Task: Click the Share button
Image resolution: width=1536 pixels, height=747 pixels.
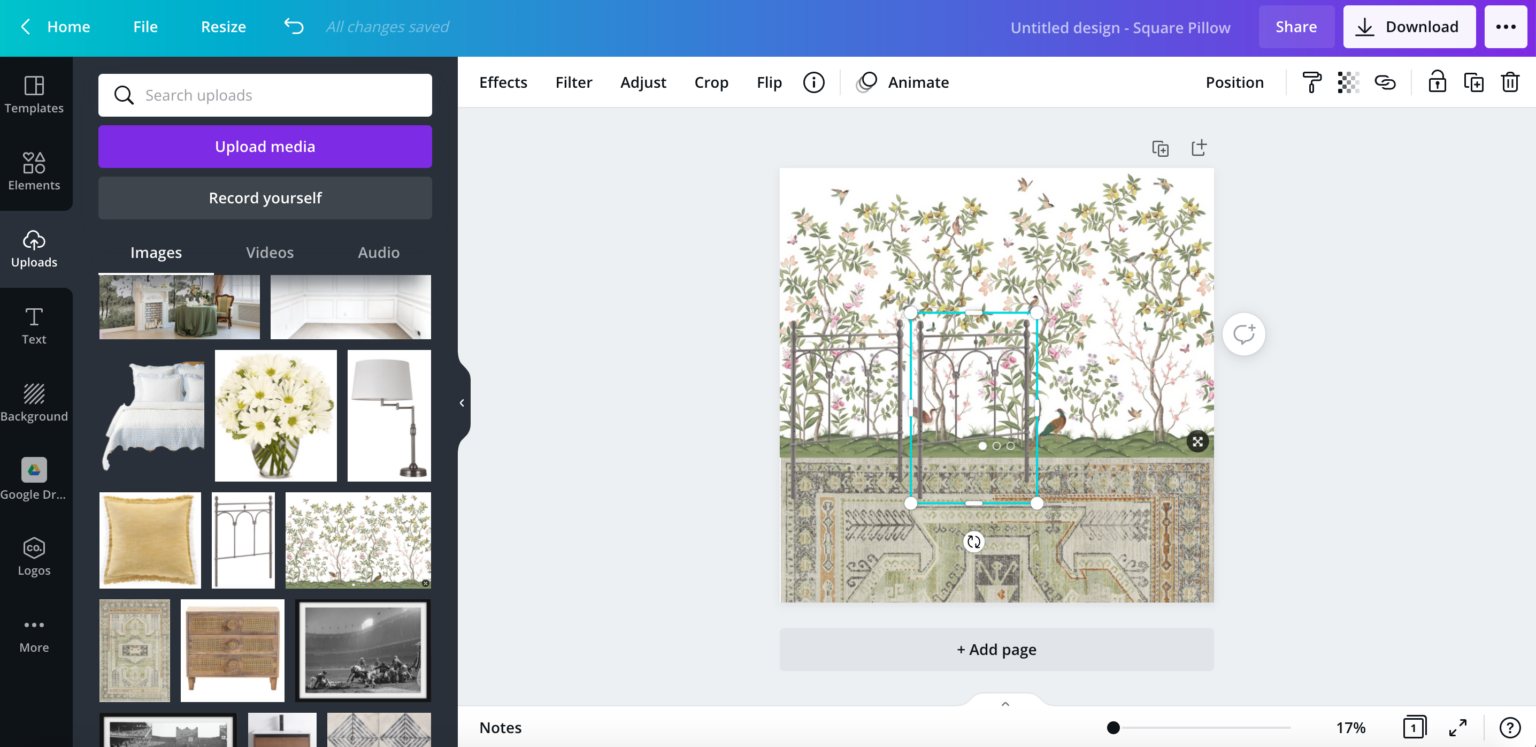Action: (x=1296, y=27)
